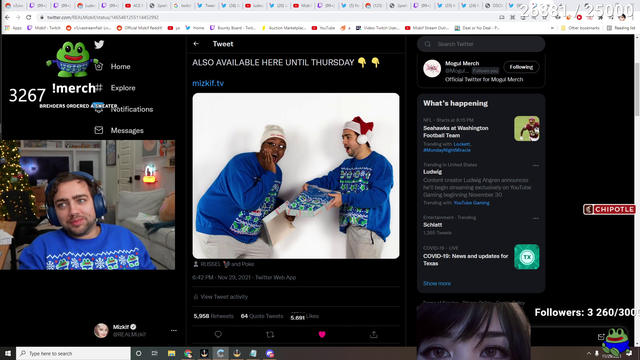Viewport: 640px width, 360px height.
Task: Click the share icon under the tweet
Action: 373,335
